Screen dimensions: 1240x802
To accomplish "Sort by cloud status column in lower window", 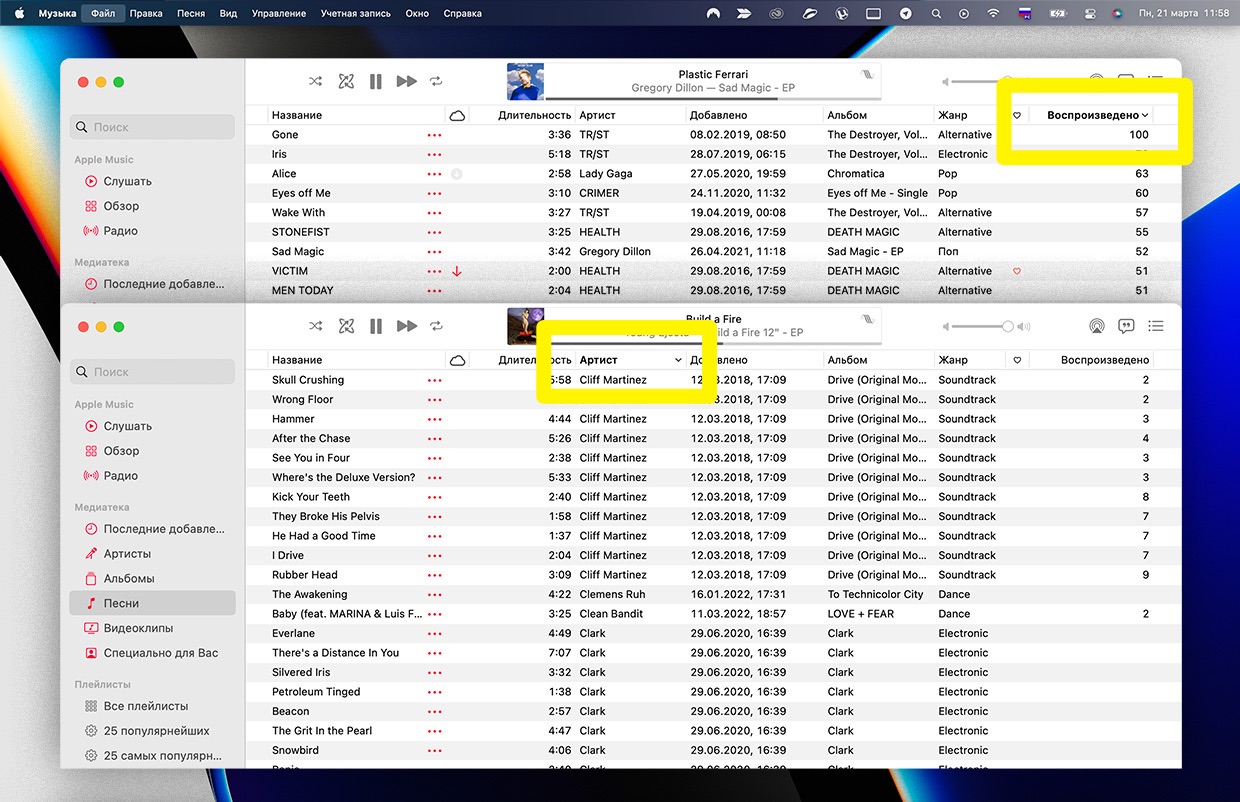I will point(458,360).
